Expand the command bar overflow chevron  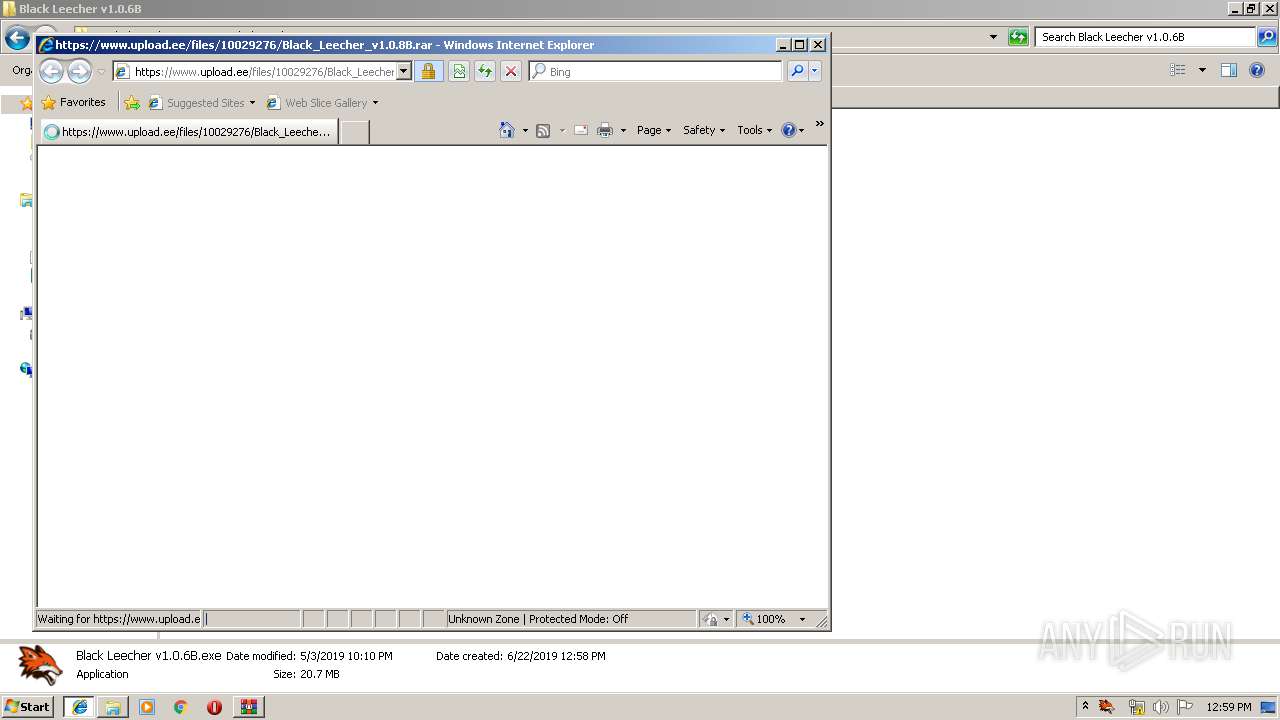click(x=819, y=124)
